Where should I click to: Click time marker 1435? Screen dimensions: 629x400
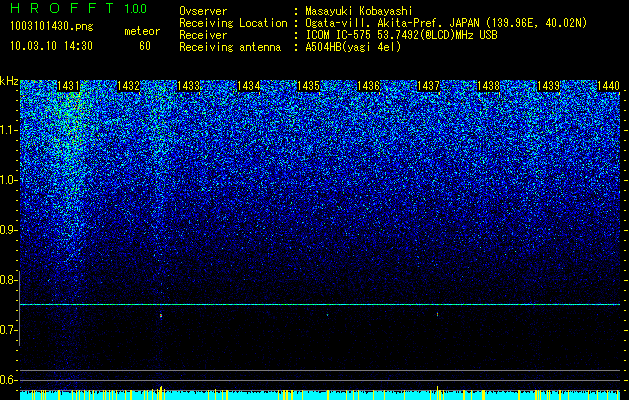click(x=308, y=86)
